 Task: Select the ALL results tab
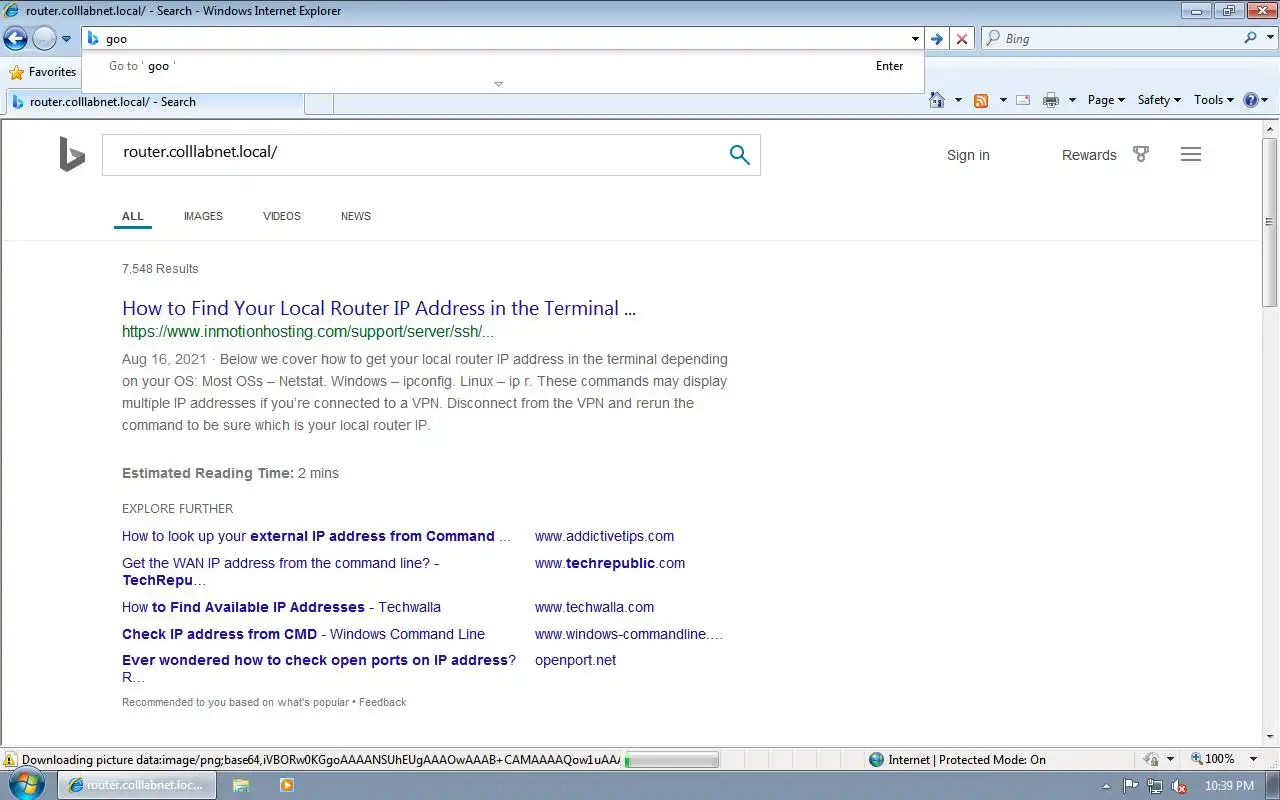[133, 216]
